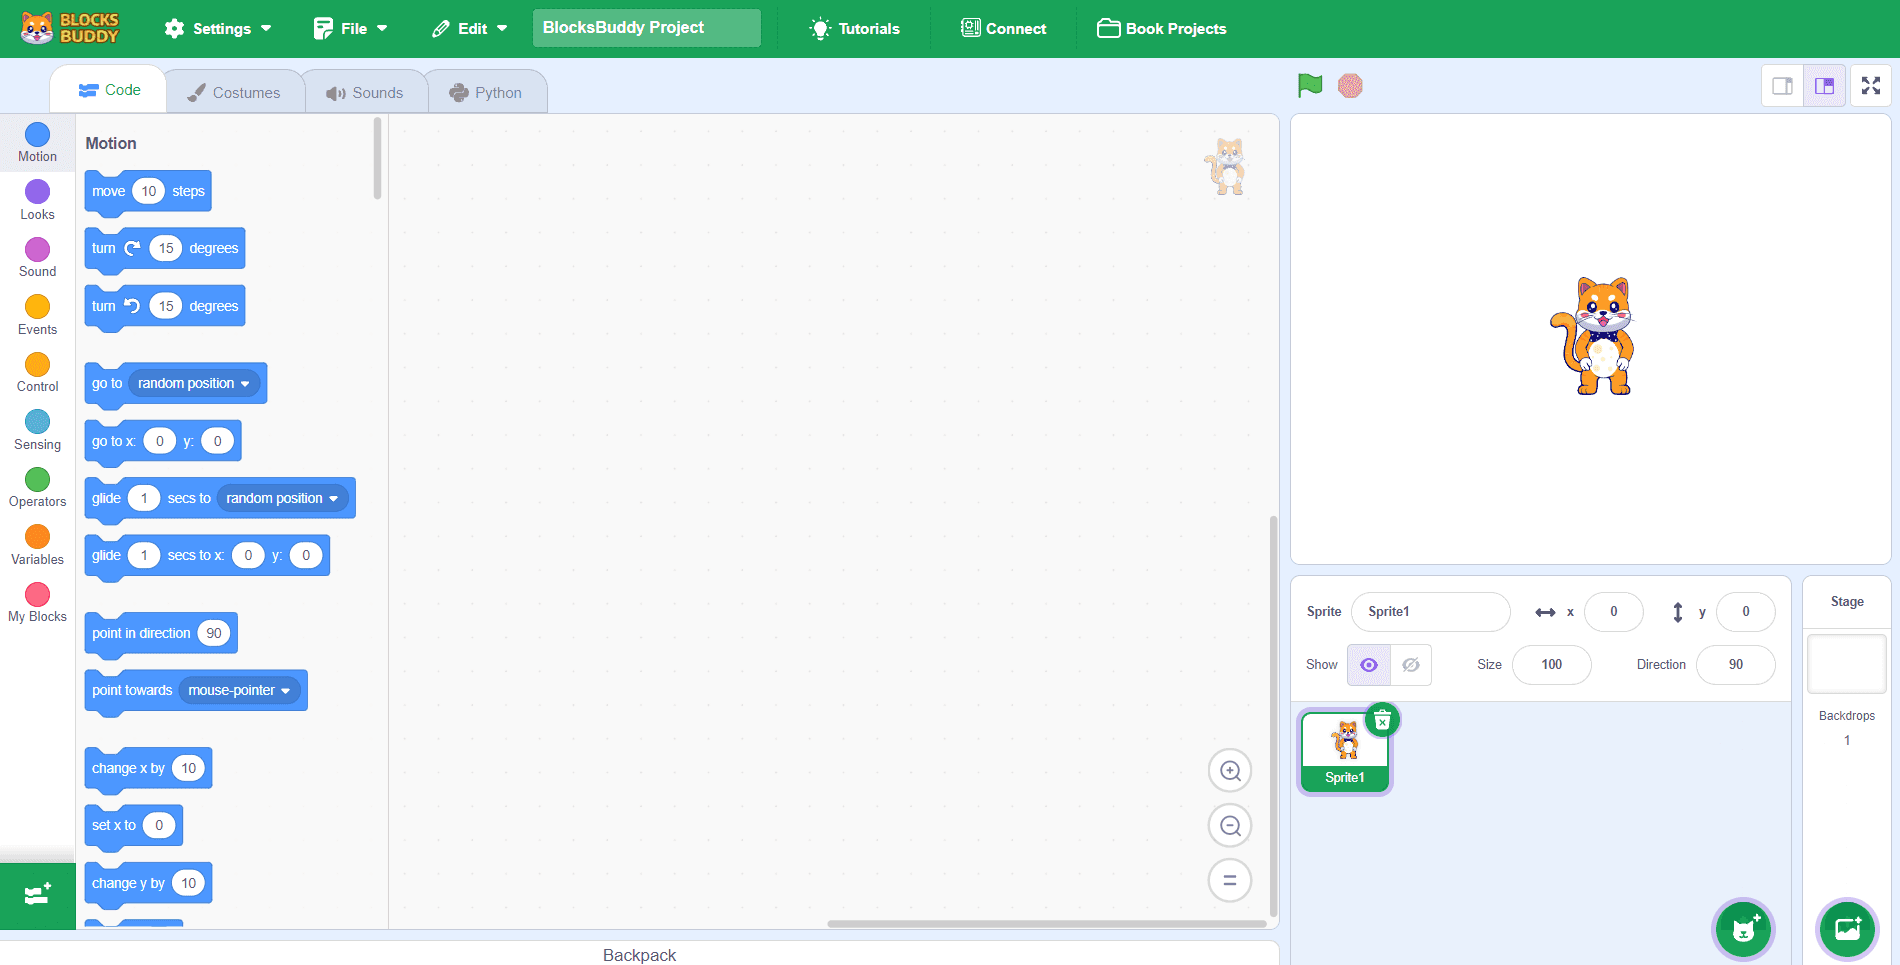Switch to the Costumes tab
The width and height of the screenshot is (1900, 965).
(x=234, y=92)
